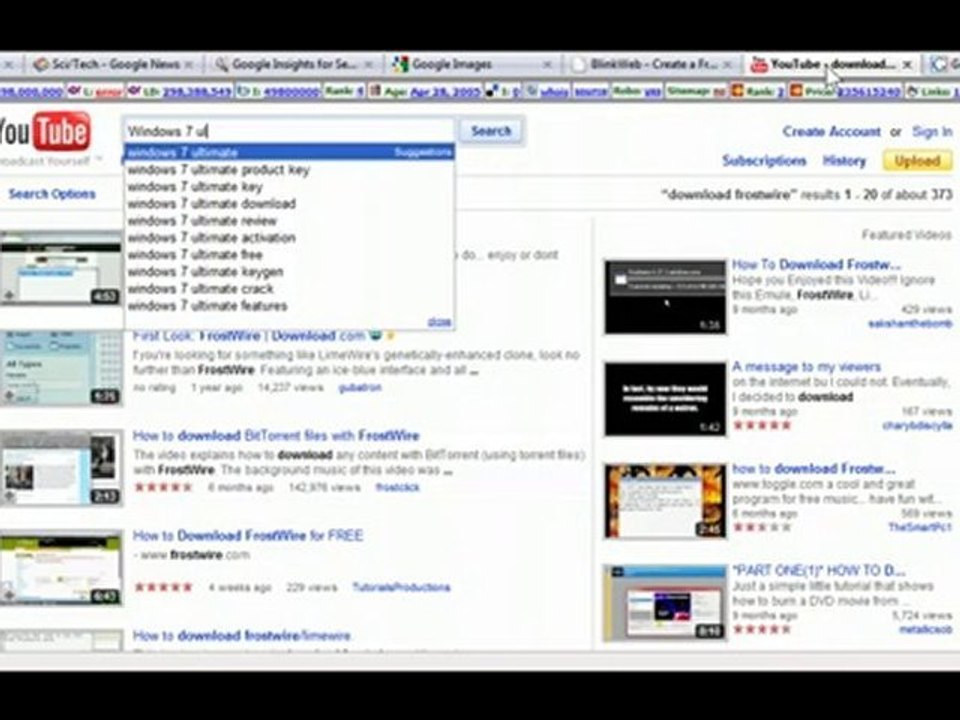The height and width of the screenshot is (720, 960).
Task: Click the Search button
Action: pyautogui.click(x=491, y=130)
